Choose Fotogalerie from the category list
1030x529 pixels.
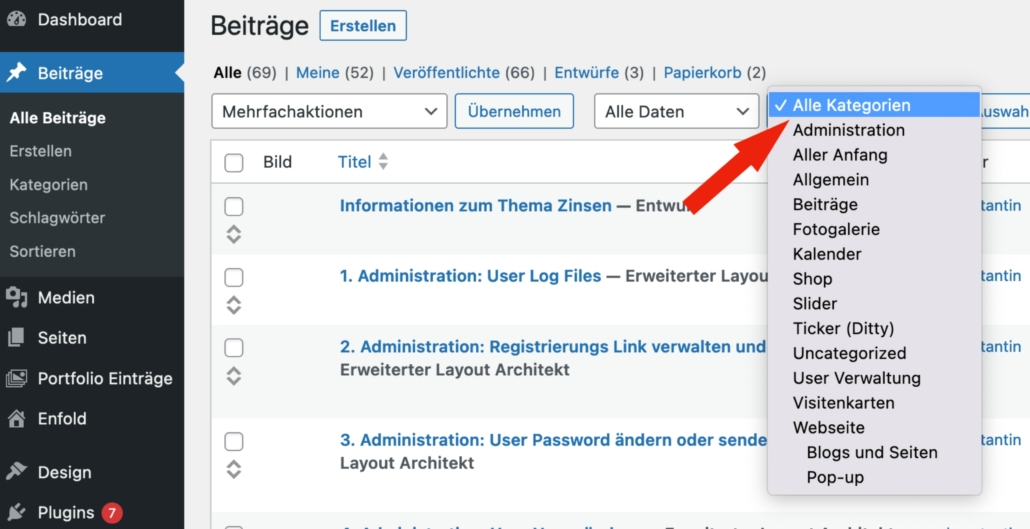pyautogui.click(x=836, y=229)
